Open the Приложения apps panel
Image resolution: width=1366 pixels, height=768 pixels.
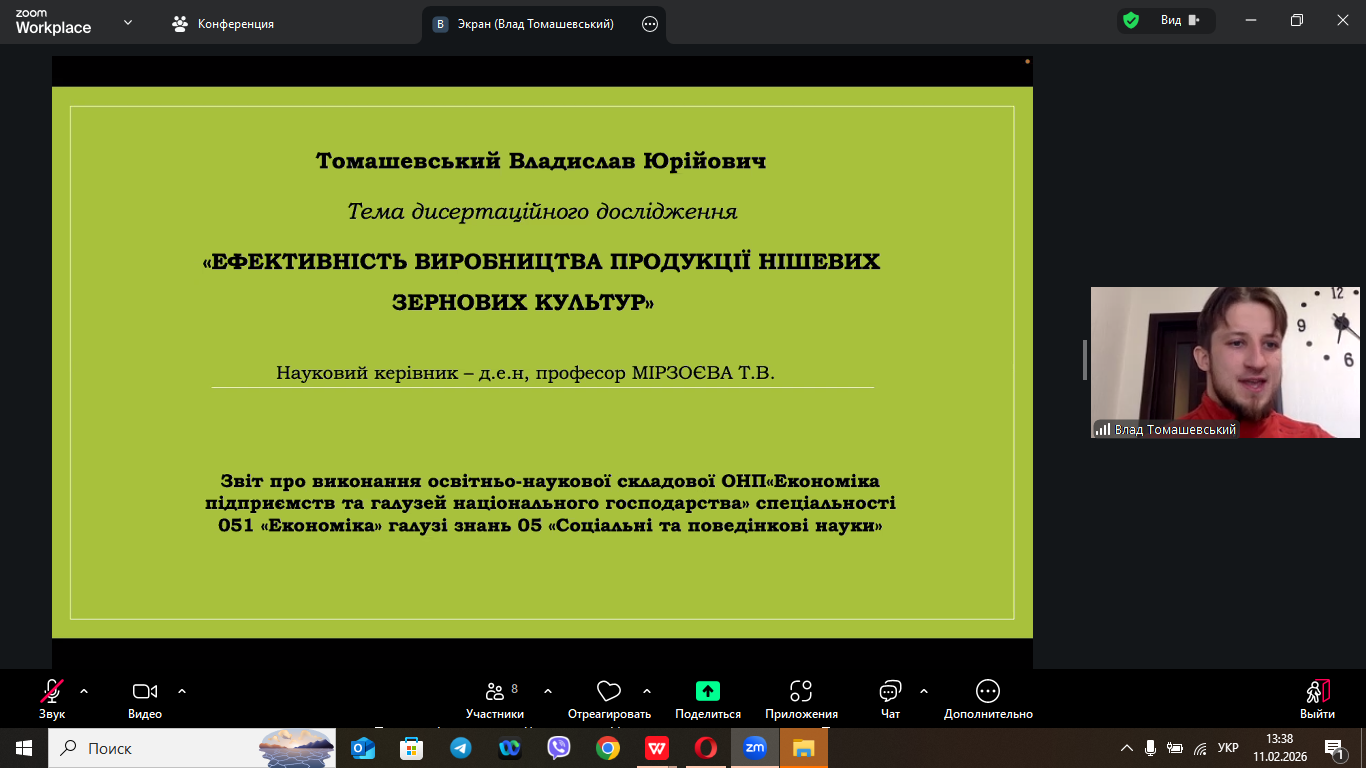801,699
